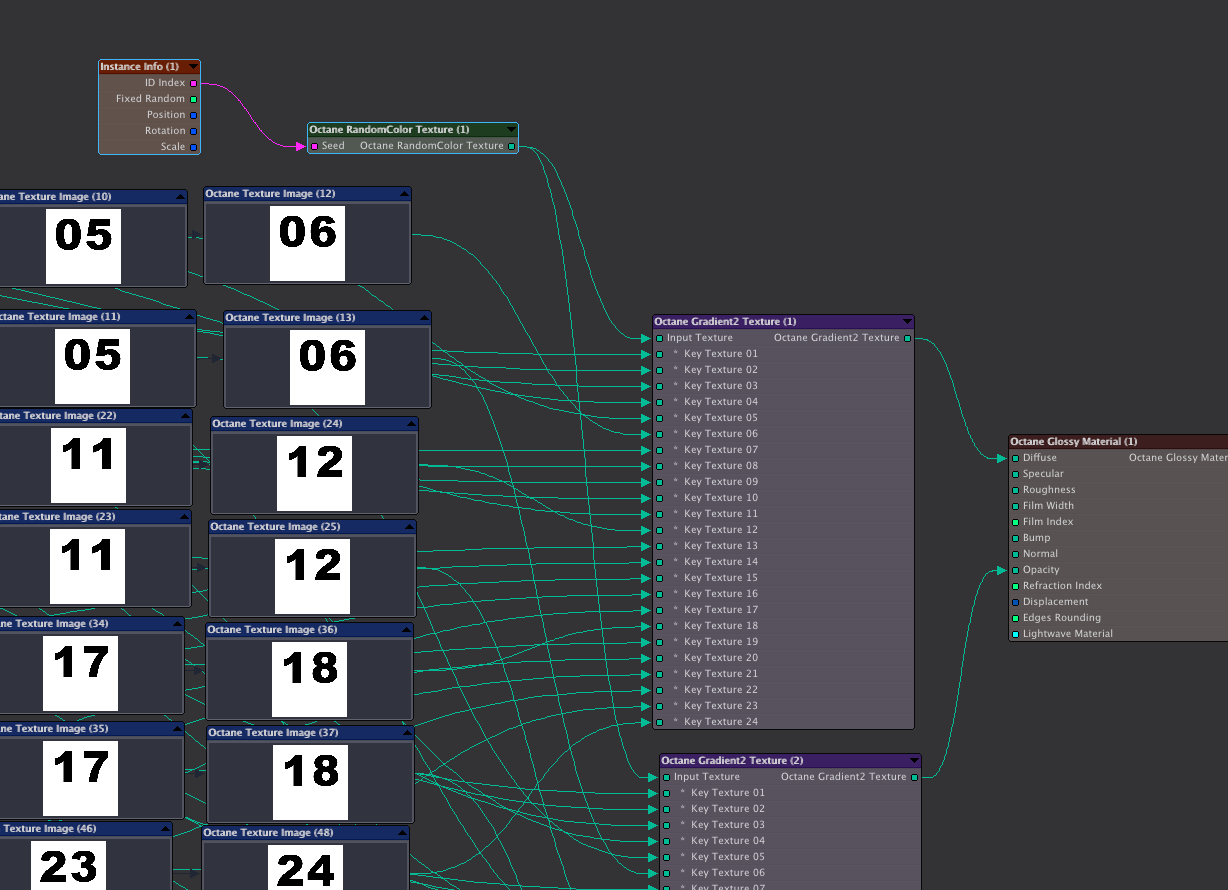Click the Key Texture 20 label

(x=721, y=658)
